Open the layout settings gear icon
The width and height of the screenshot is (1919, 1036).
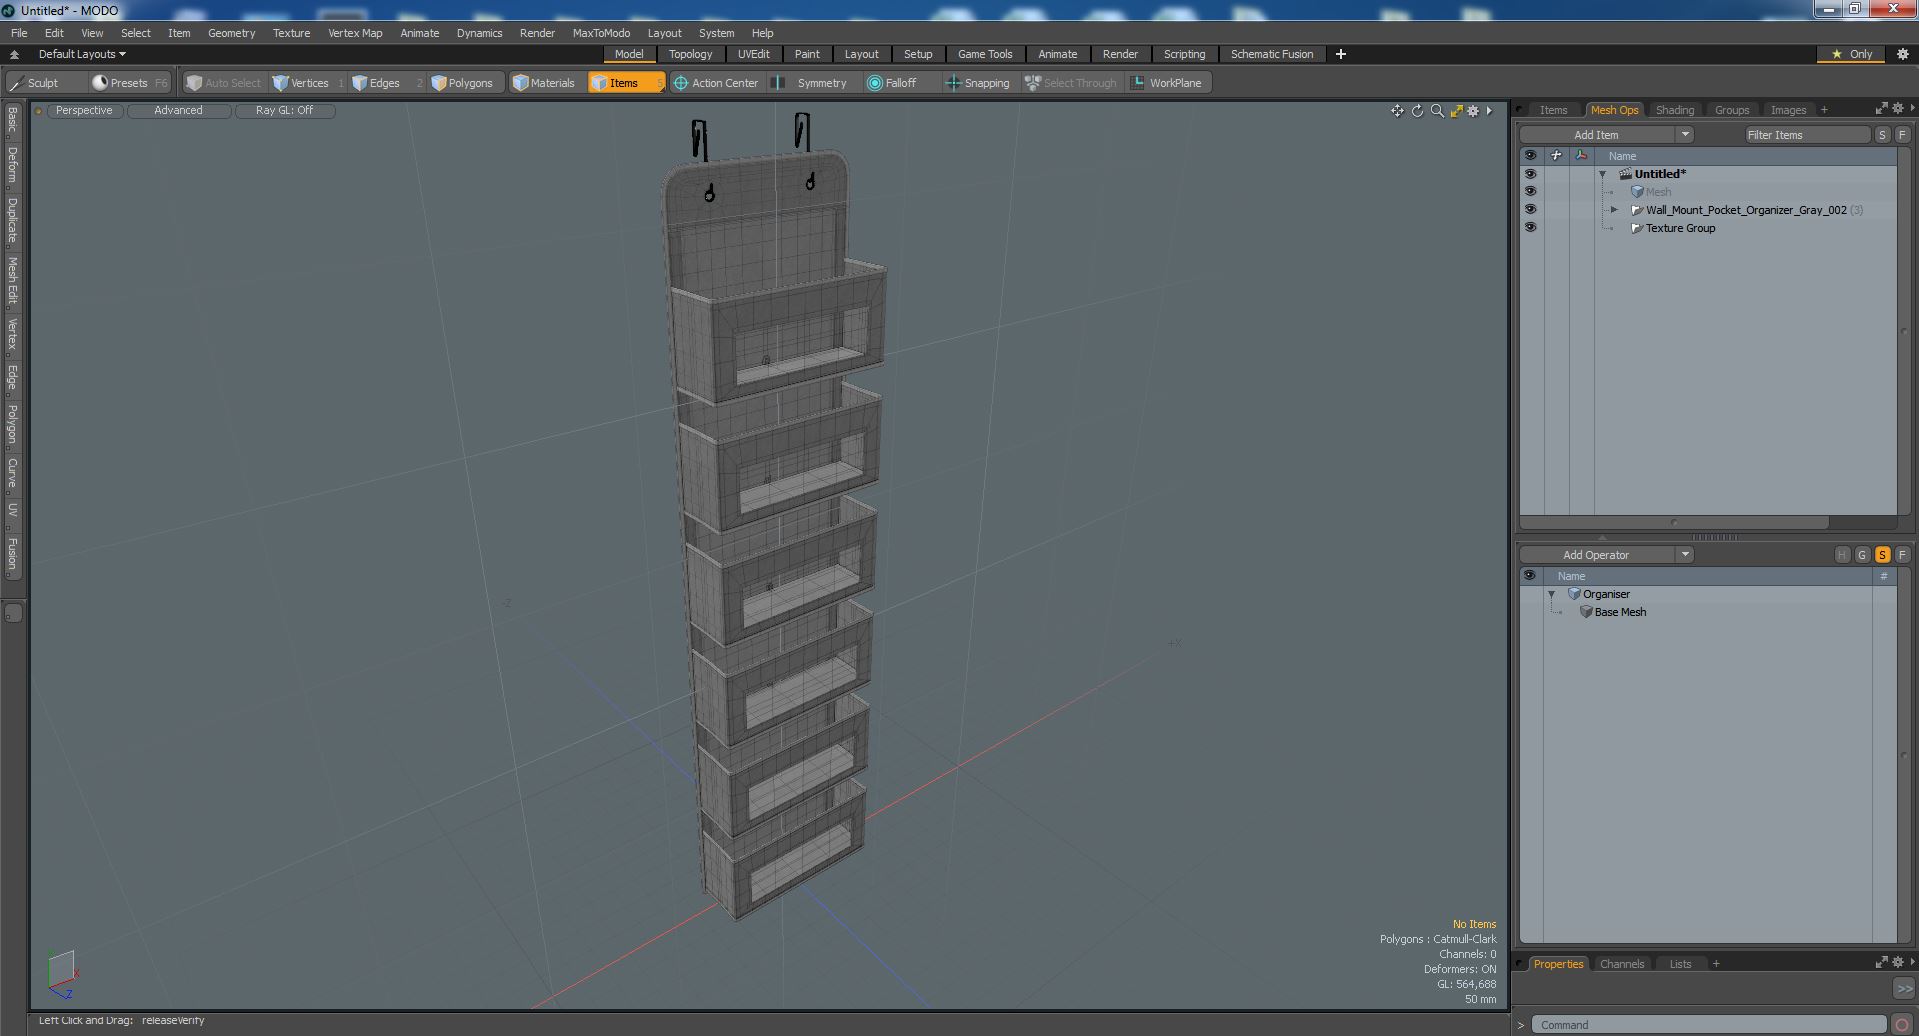(1902, 54)
